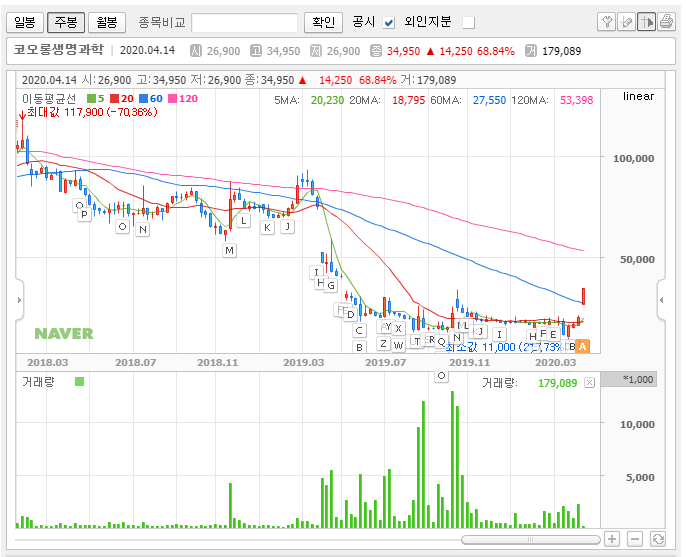Click the 20MA value 18,795
This screenshot has width=686, height=557.
[x=408, y=100]
